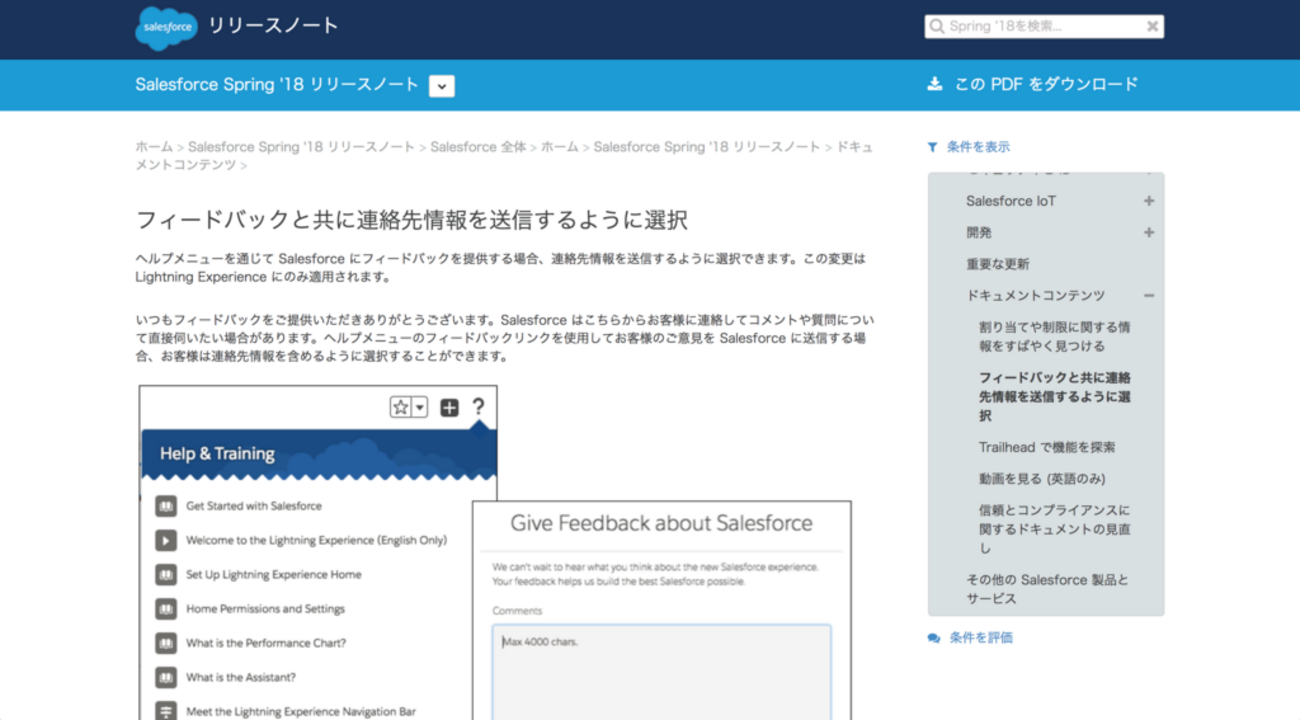Click the play icon beside Welcome to Lightning Experience
1300x720 pixels.
point(166,540)
